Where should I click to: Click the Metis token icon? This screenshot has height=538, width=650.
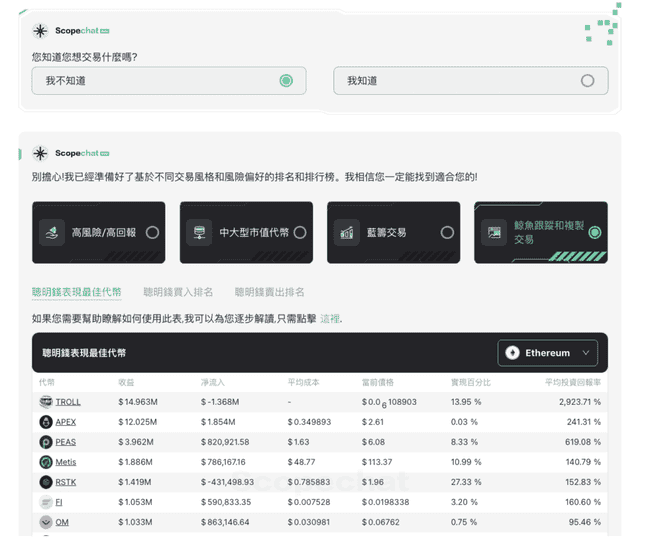click(46, 462)
